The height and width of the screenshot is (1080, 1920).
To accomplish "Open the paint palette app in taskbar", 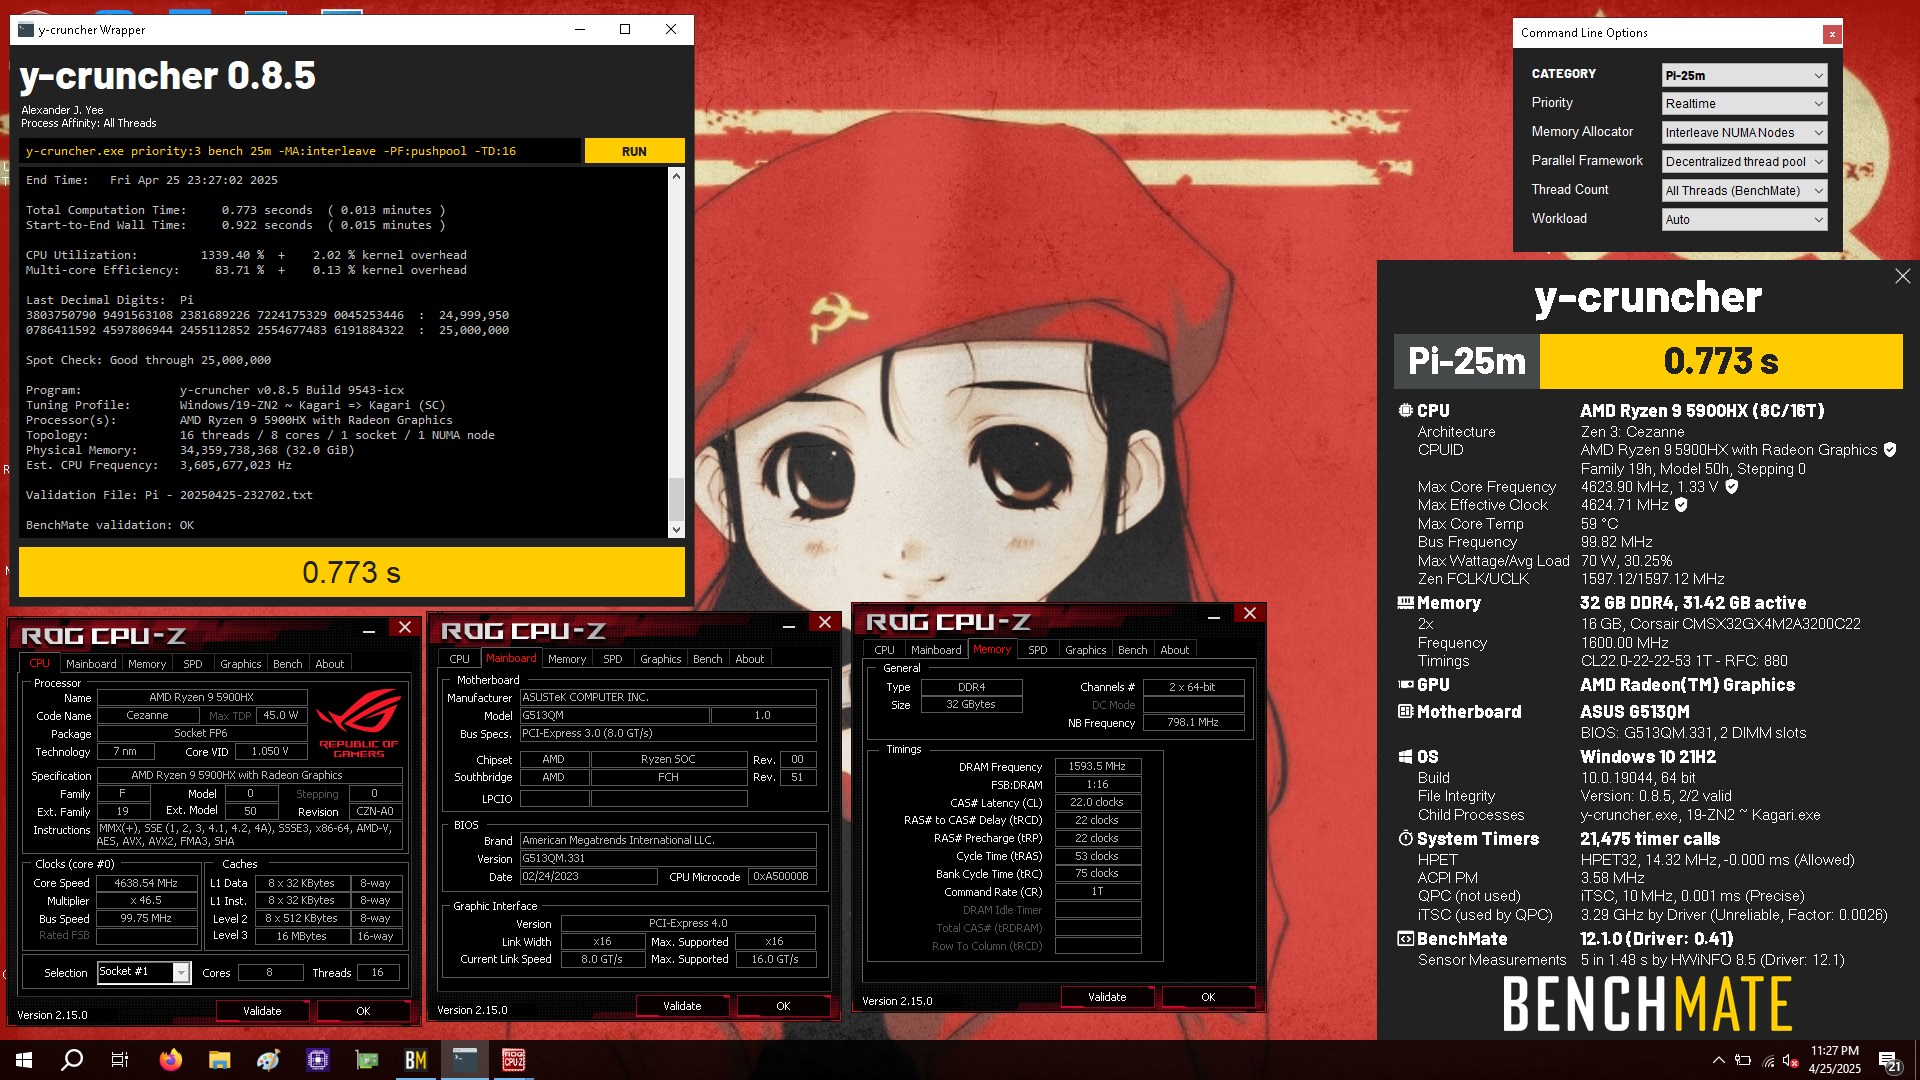I will pos(268,1060).
